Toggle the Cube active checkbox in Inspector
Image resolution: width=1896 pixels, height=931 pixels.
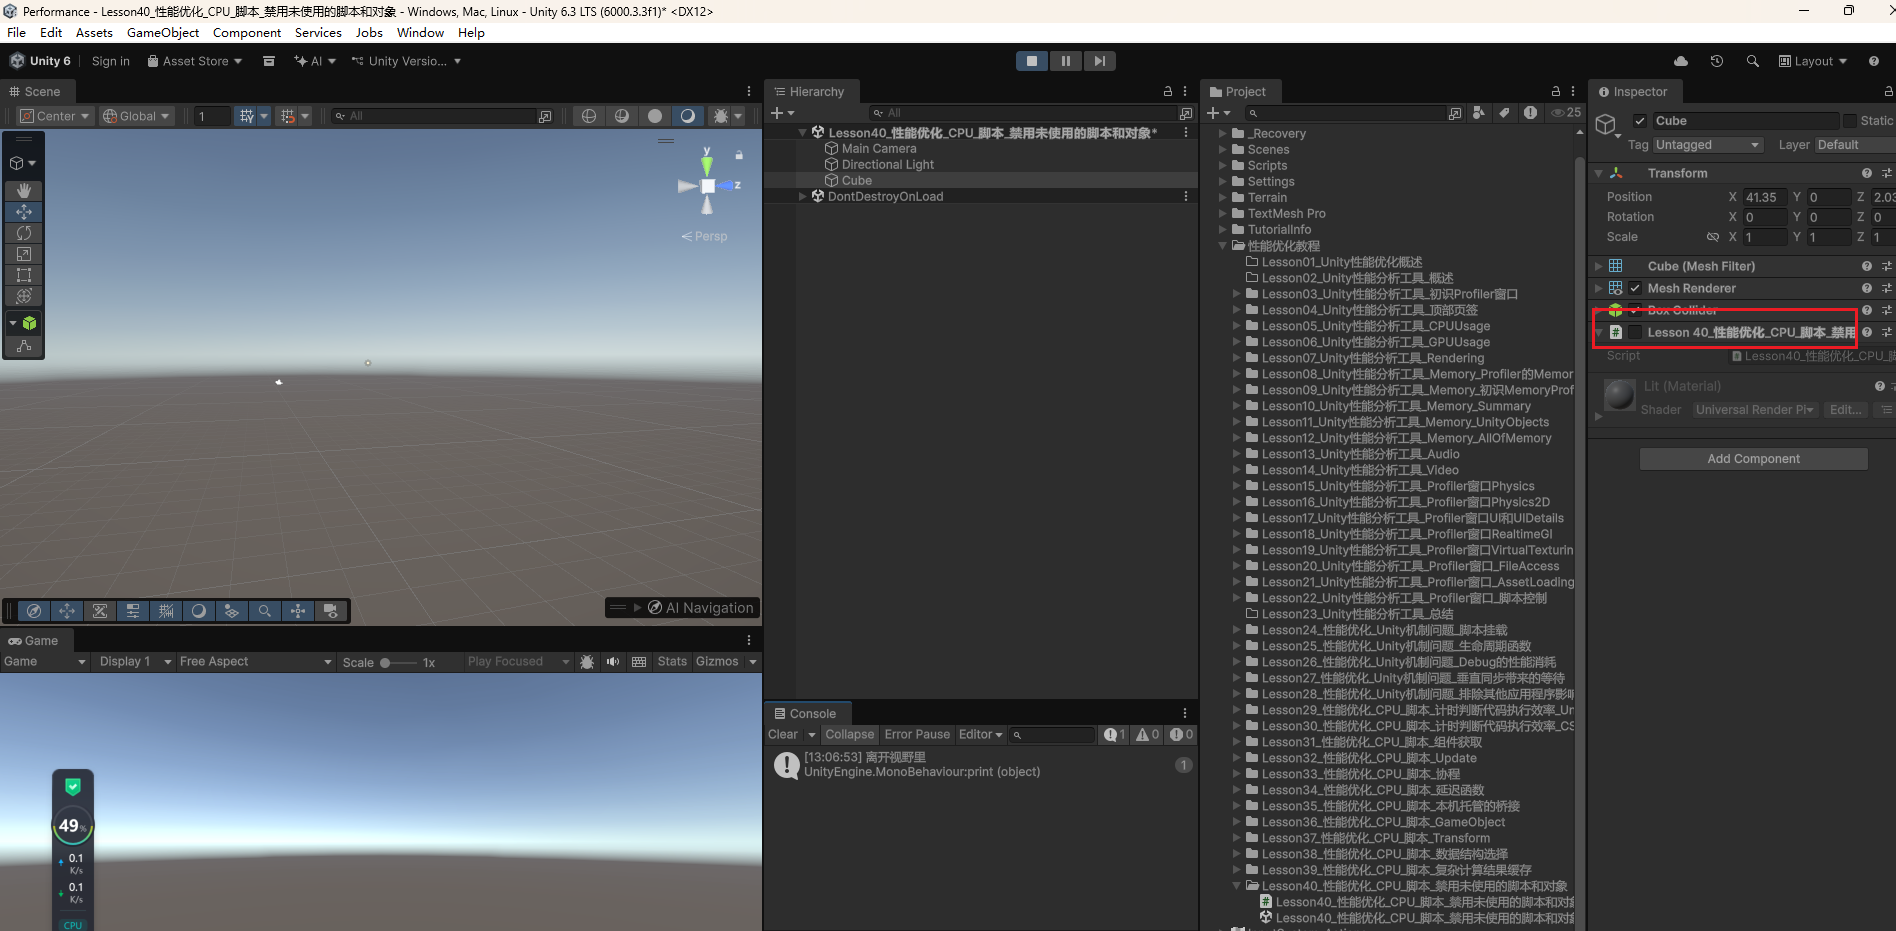(1640, 121)
